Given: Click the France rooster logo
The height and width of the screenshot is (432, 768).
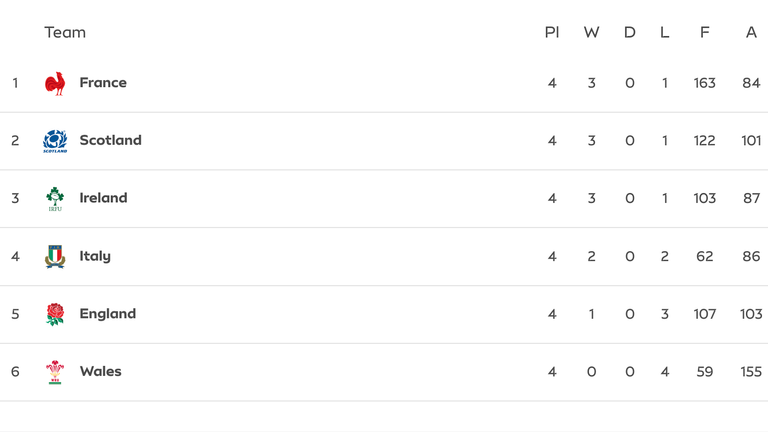Looking at the screenshot, I should pyautogui.click(x=55, y=83).
